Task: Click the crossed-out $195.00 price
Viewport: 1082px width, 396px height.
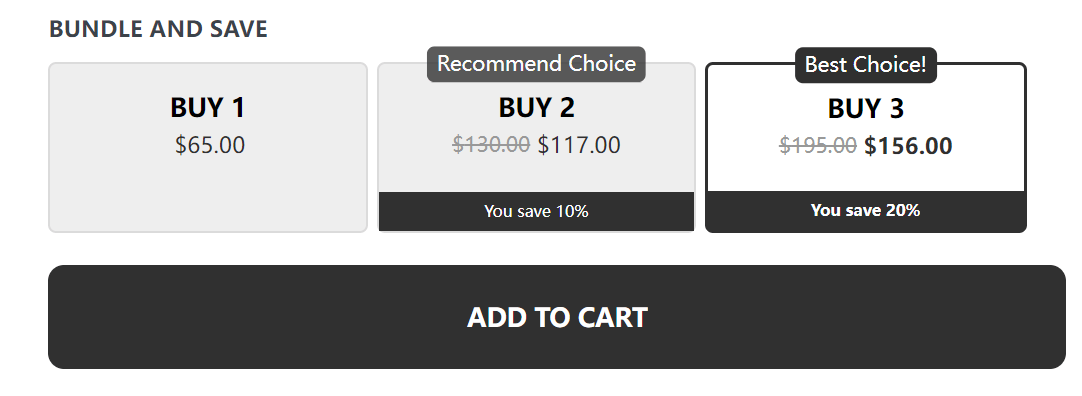Action: pos(818,146)
